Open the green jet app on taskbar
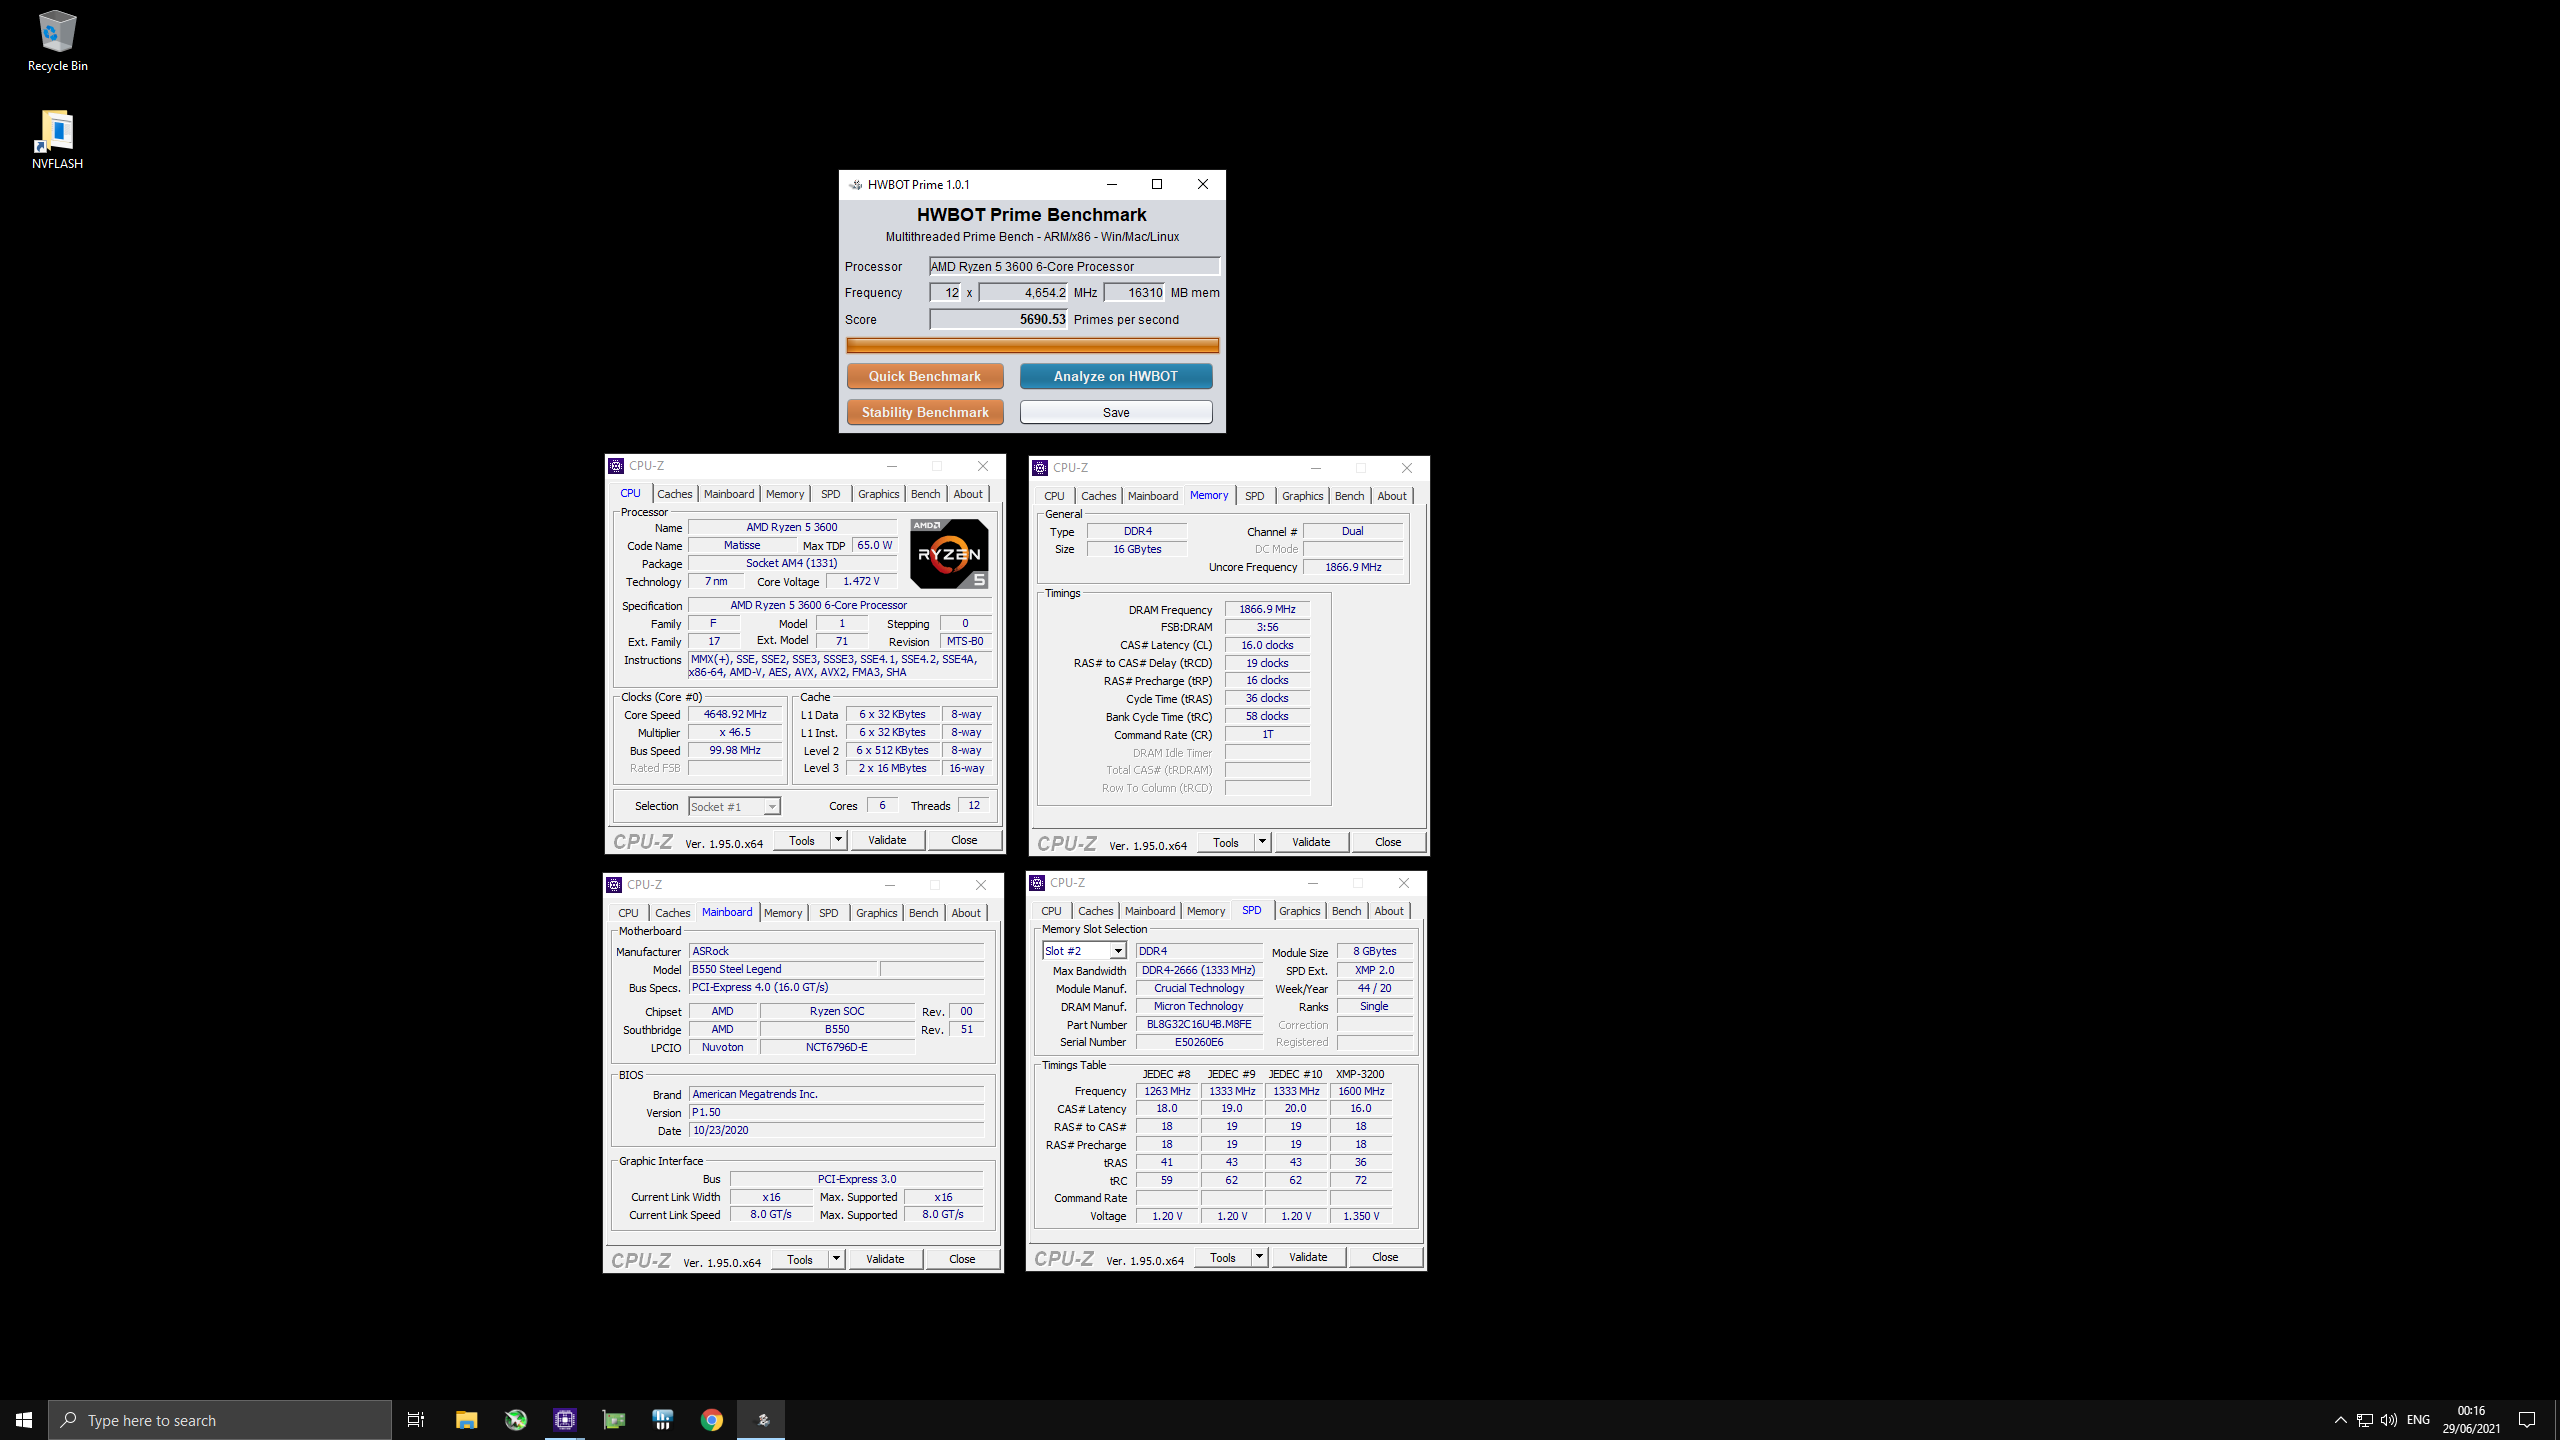The image size is (2560, 1440). coord(516,1420)
